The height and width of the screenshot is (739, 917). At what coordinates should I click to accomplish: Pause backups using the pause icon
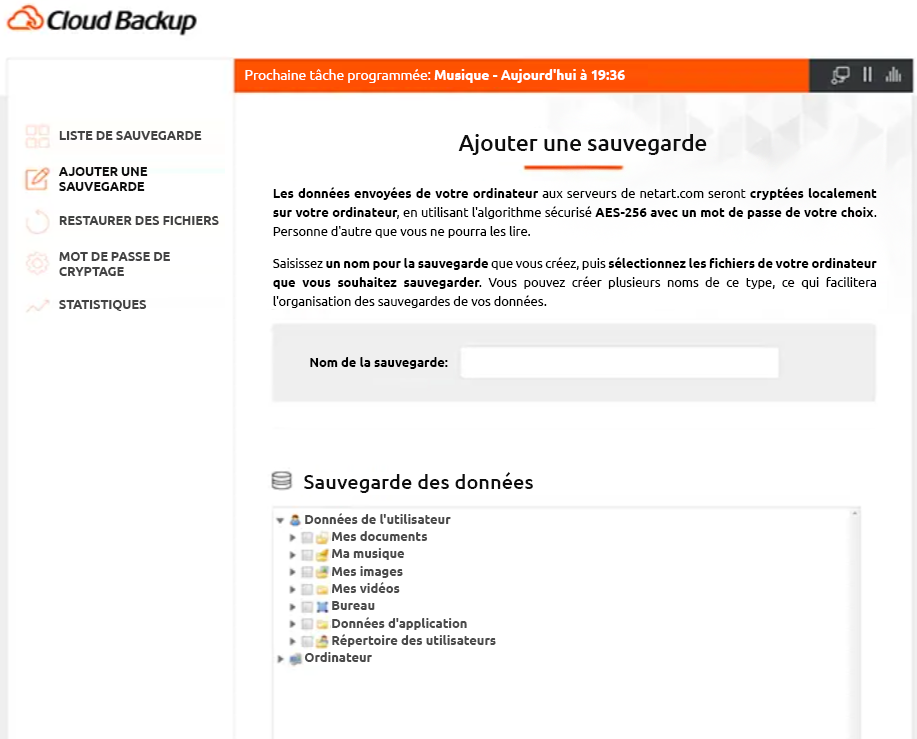[866, 75]
